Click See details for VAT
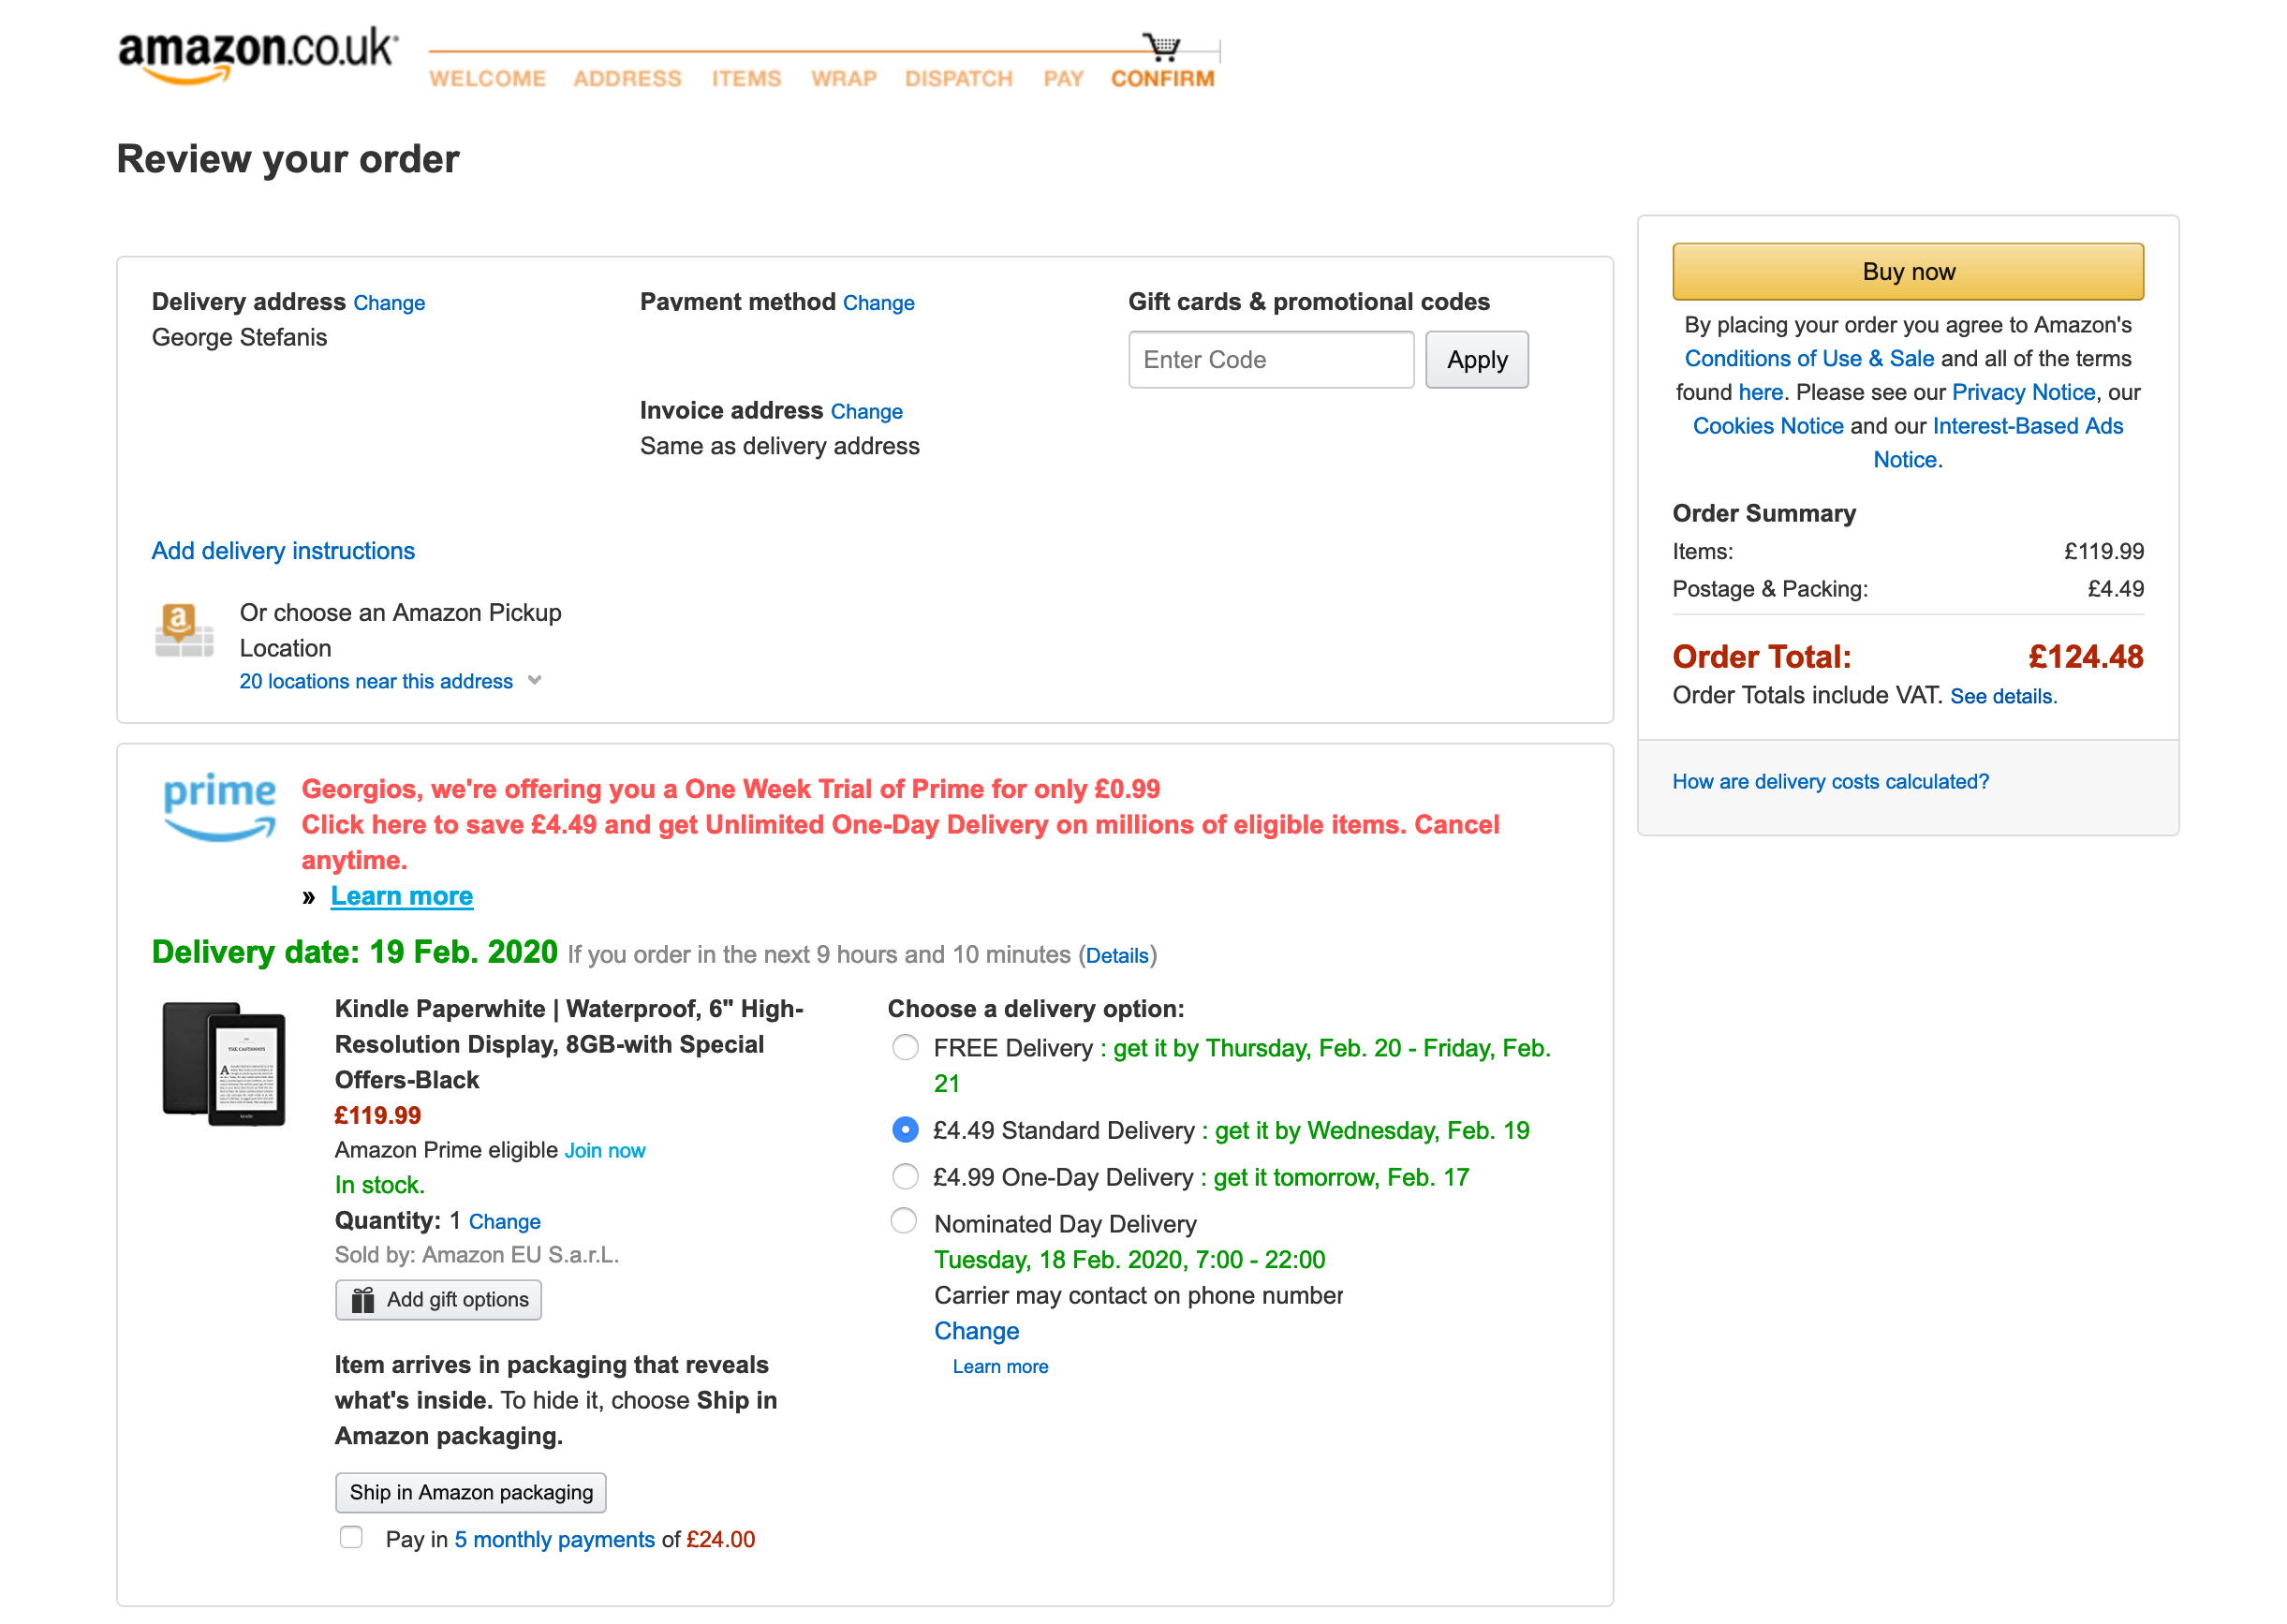 click(2003, 696)
